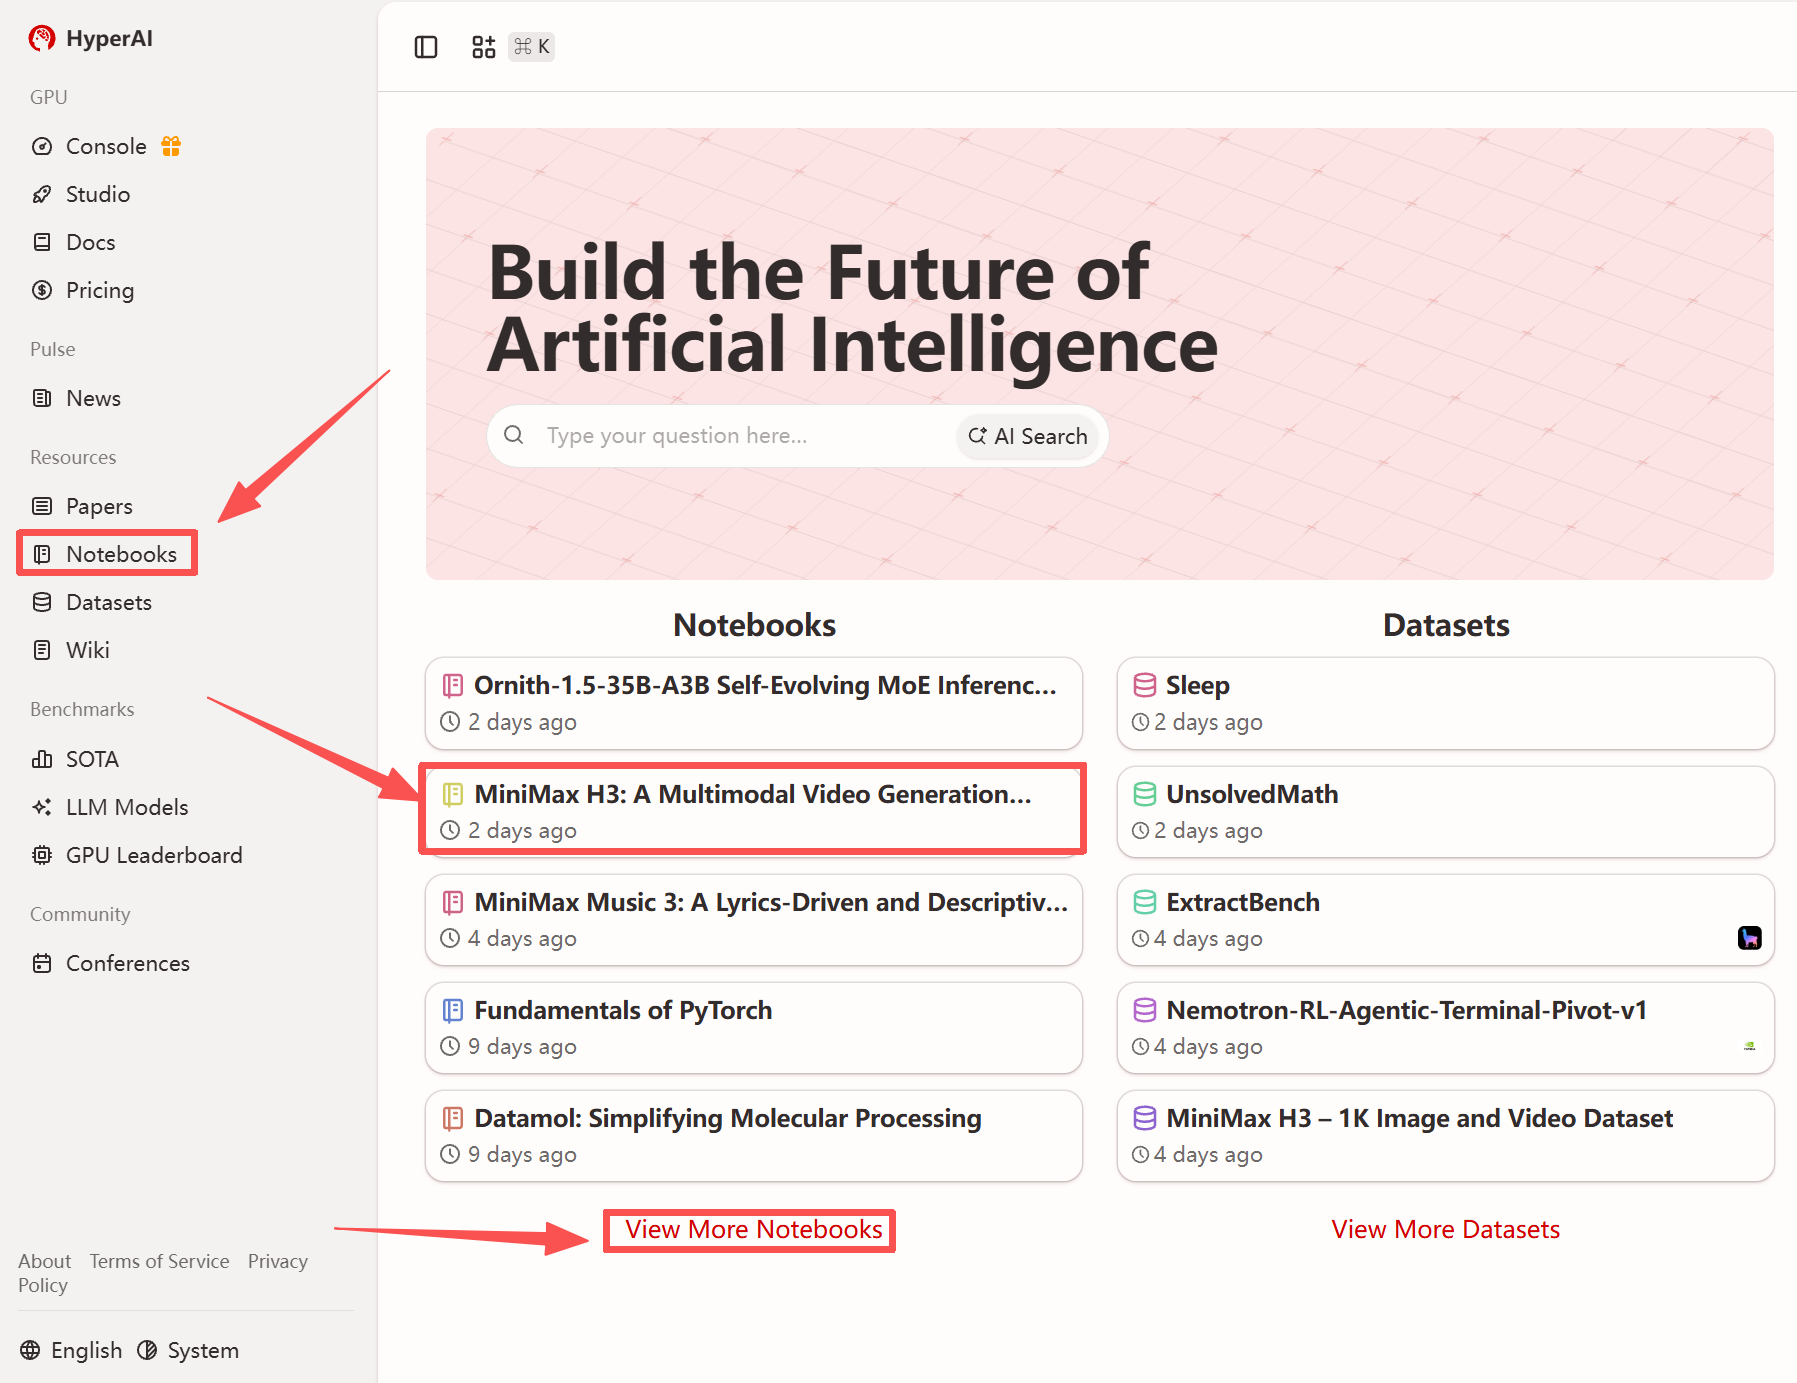Image resolution: width=1797 pixels, height=1383 pixels.
Task: Click the Conferences calendar icon
Action: [x=42, y=964]
